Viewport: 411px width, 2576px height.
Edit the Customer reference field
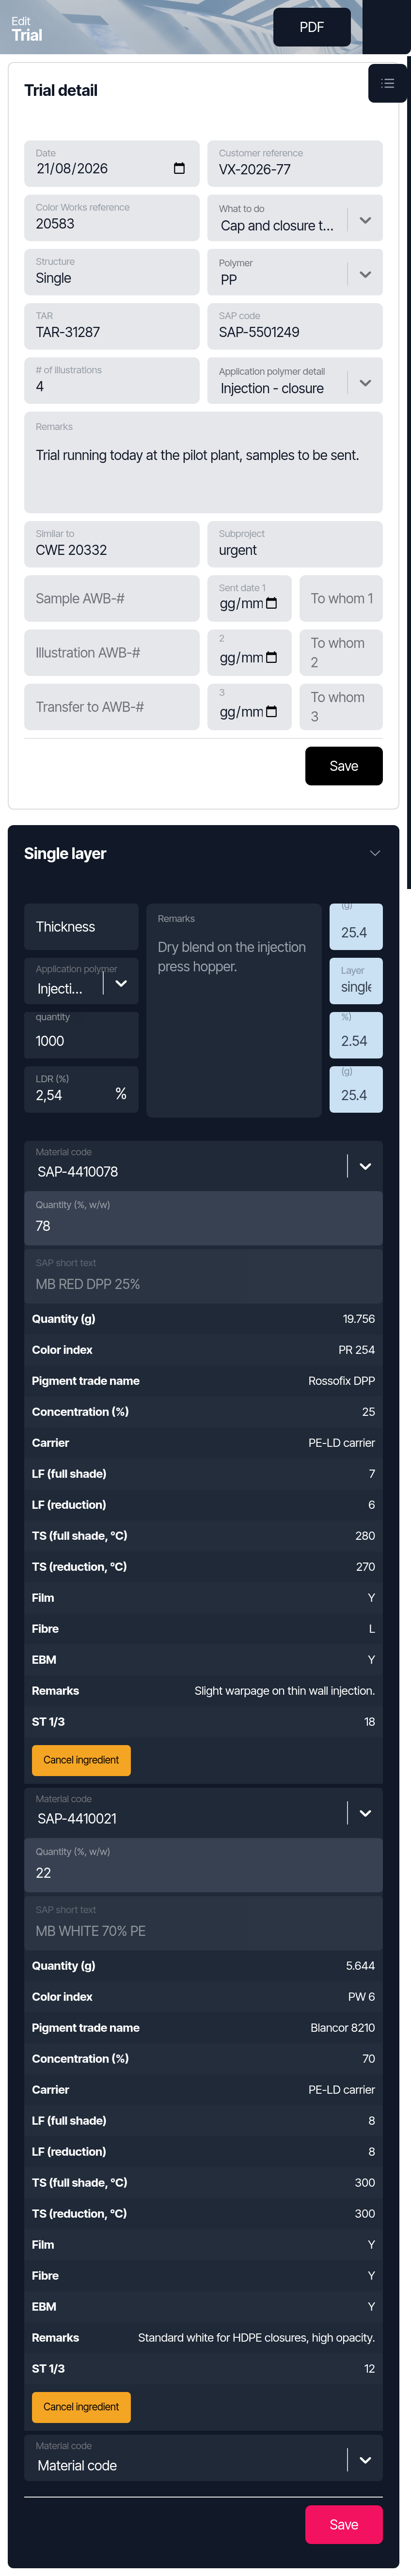(295, 163)
